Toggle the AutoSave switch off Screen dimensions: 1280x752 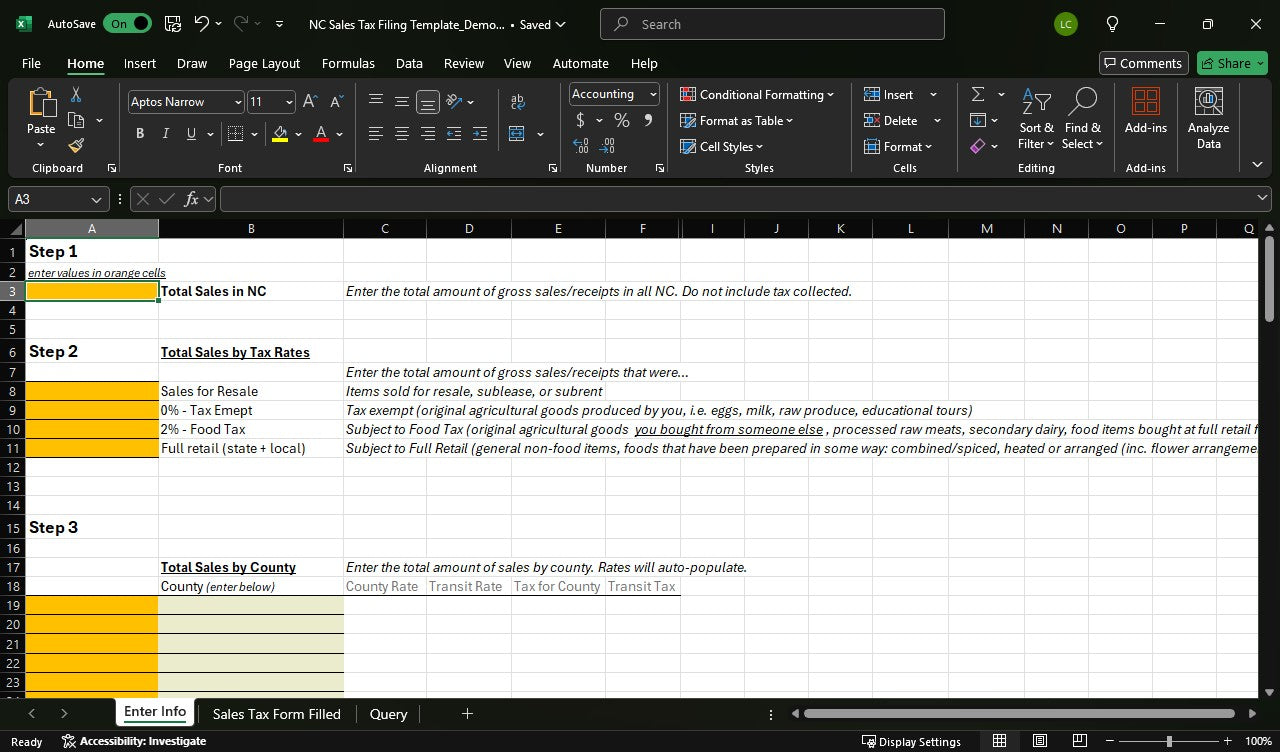pyautogui.click(x=128, y=24)
